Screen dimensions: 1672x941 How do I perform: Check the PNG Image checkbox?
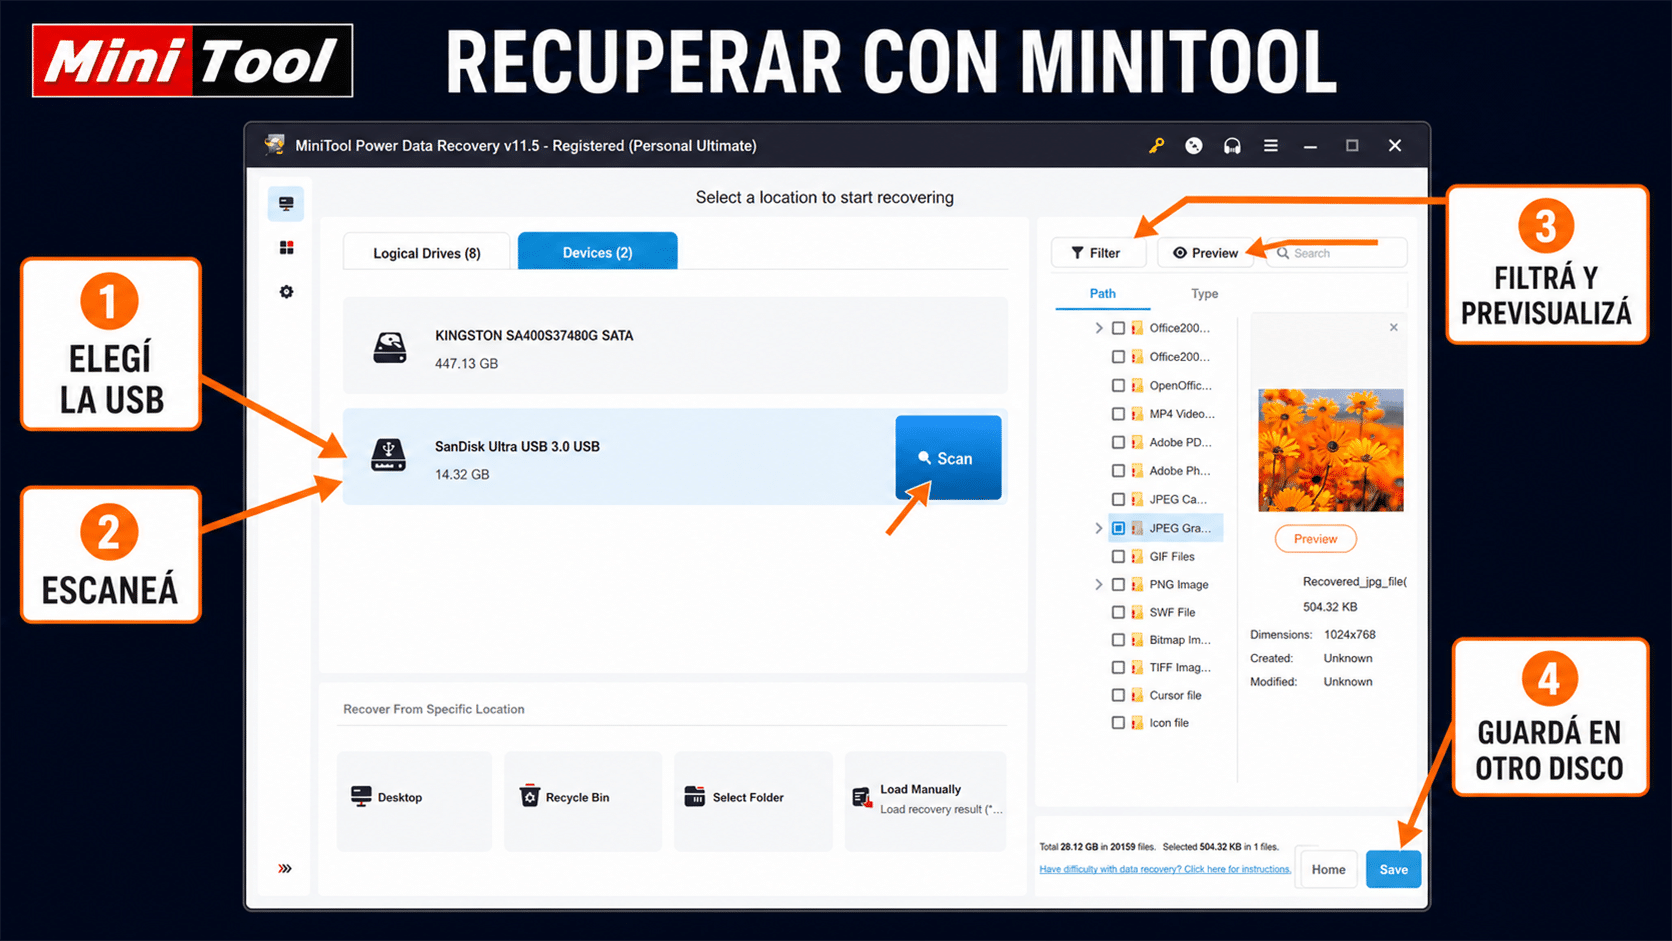click(x=1118, y=584)
